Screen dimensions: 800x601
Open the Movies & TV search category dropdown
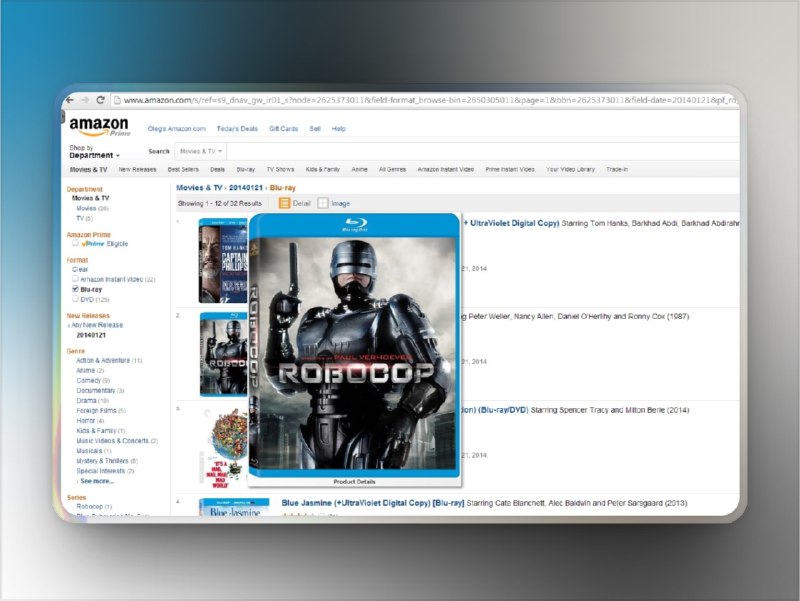click(200, 151)
